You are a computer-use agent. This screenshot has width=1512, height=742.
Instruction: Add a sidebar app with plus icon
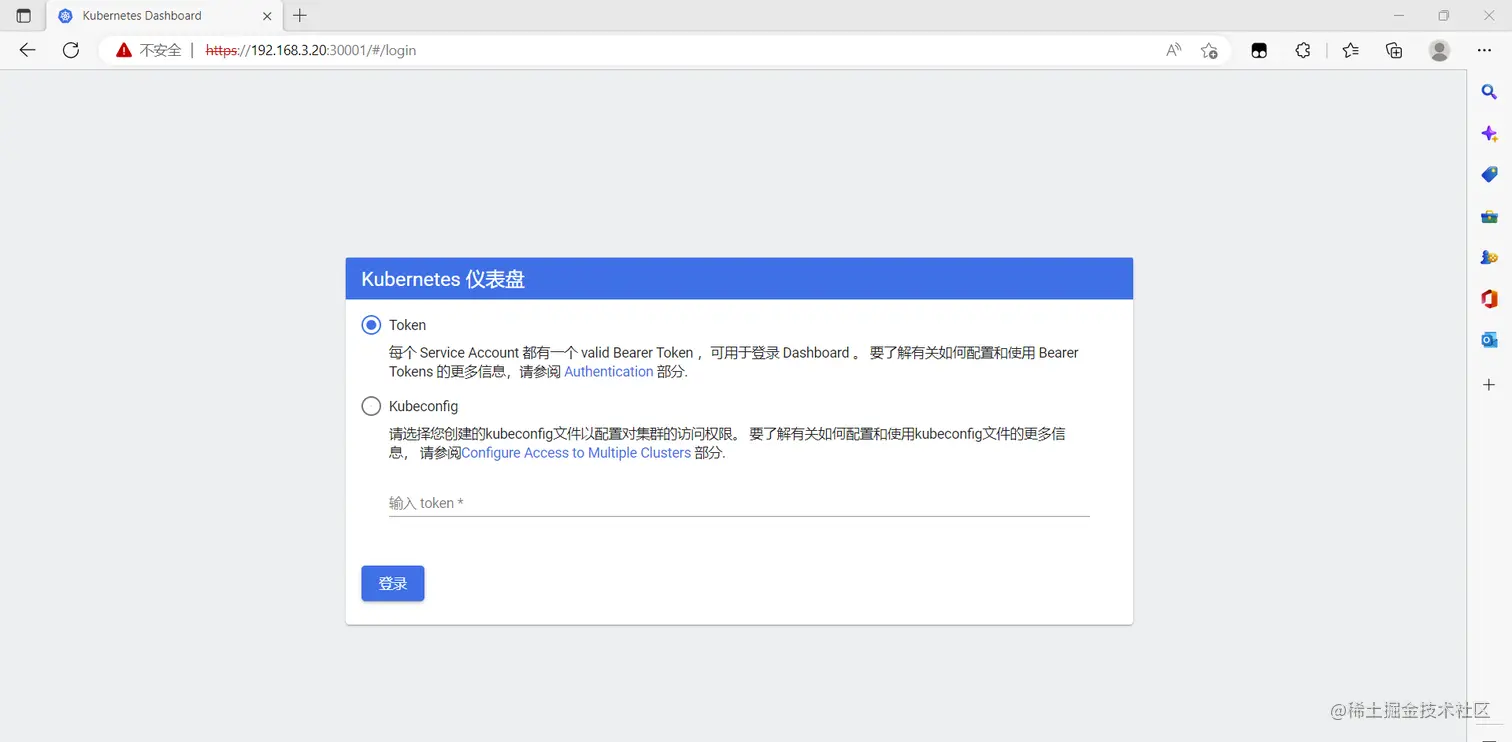point(1489,385)
